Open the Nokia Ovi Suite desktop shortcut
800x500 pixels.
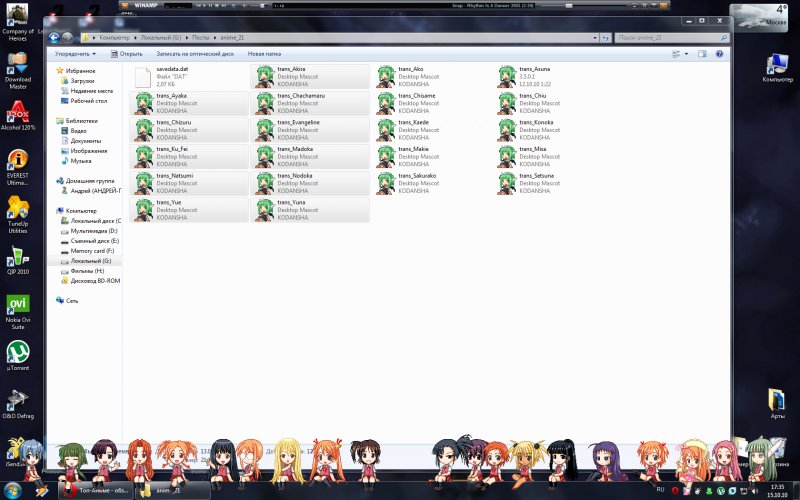[18, 312]
